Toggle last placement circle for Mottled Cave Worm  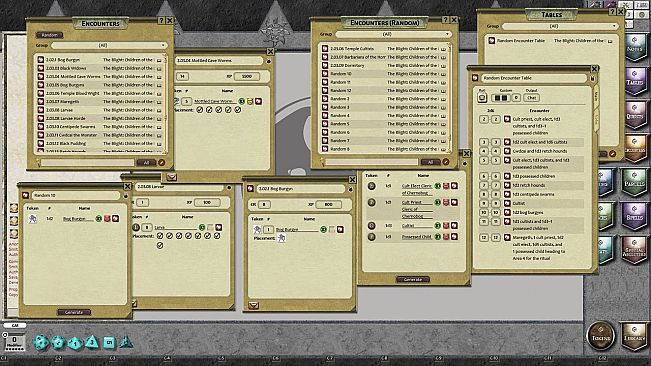click(x=237, y=110)
